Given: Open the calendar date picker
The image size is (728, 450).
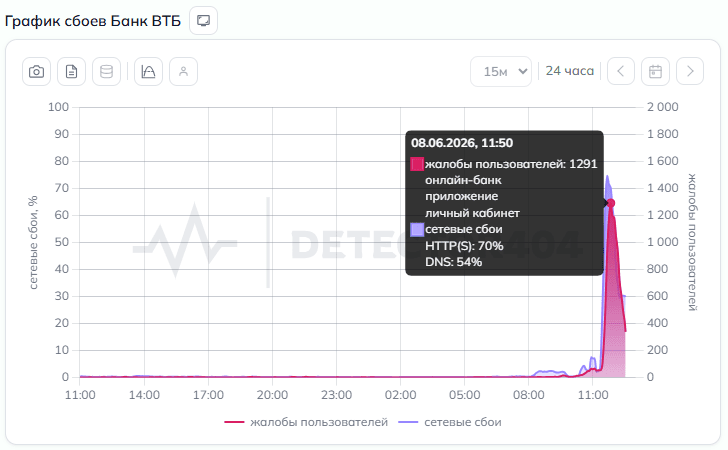Looking at the screenshot, I should (655, 71).
